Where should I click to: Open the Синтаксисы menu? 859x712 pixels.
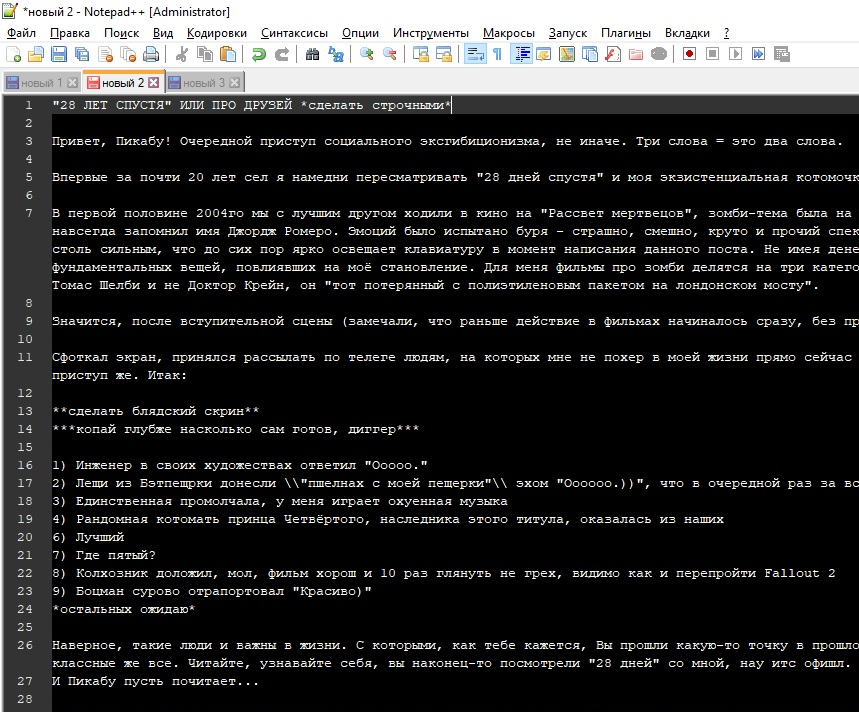(294, 33)
